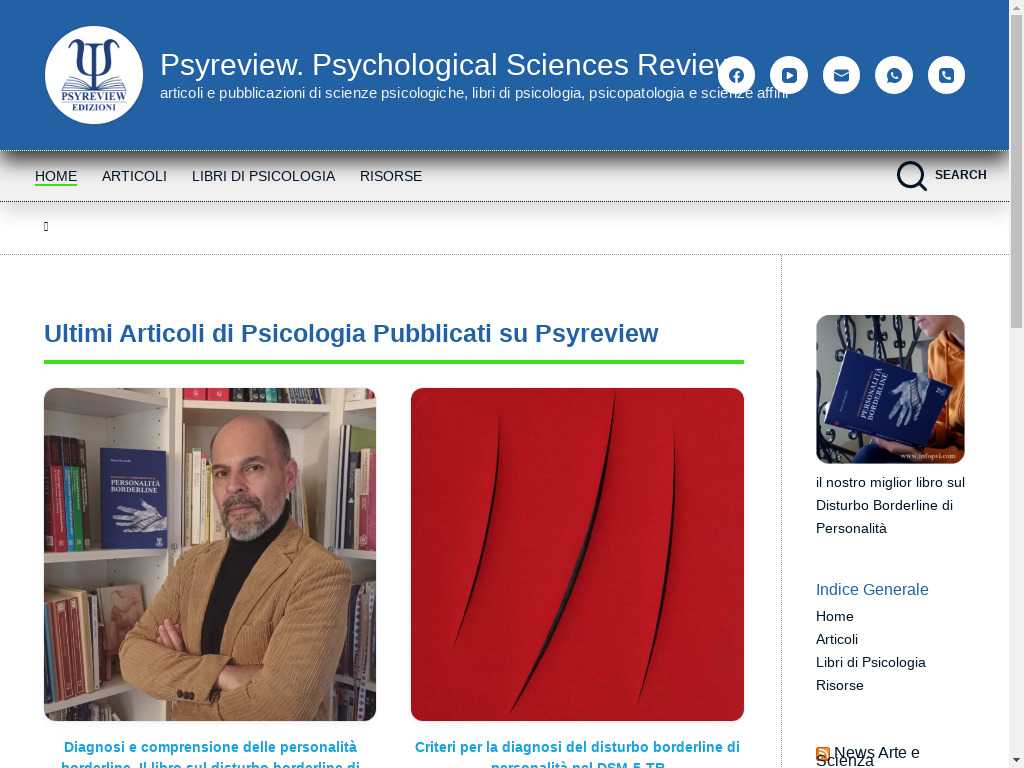Viewport: 1024px width, 768px height.
Task: Click the phone call icon
Action: coord(946,75)
